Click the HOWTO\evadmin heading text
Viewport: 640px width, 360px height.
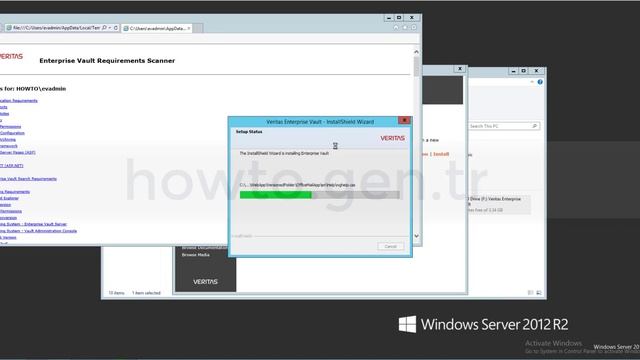tap(41, 89)
